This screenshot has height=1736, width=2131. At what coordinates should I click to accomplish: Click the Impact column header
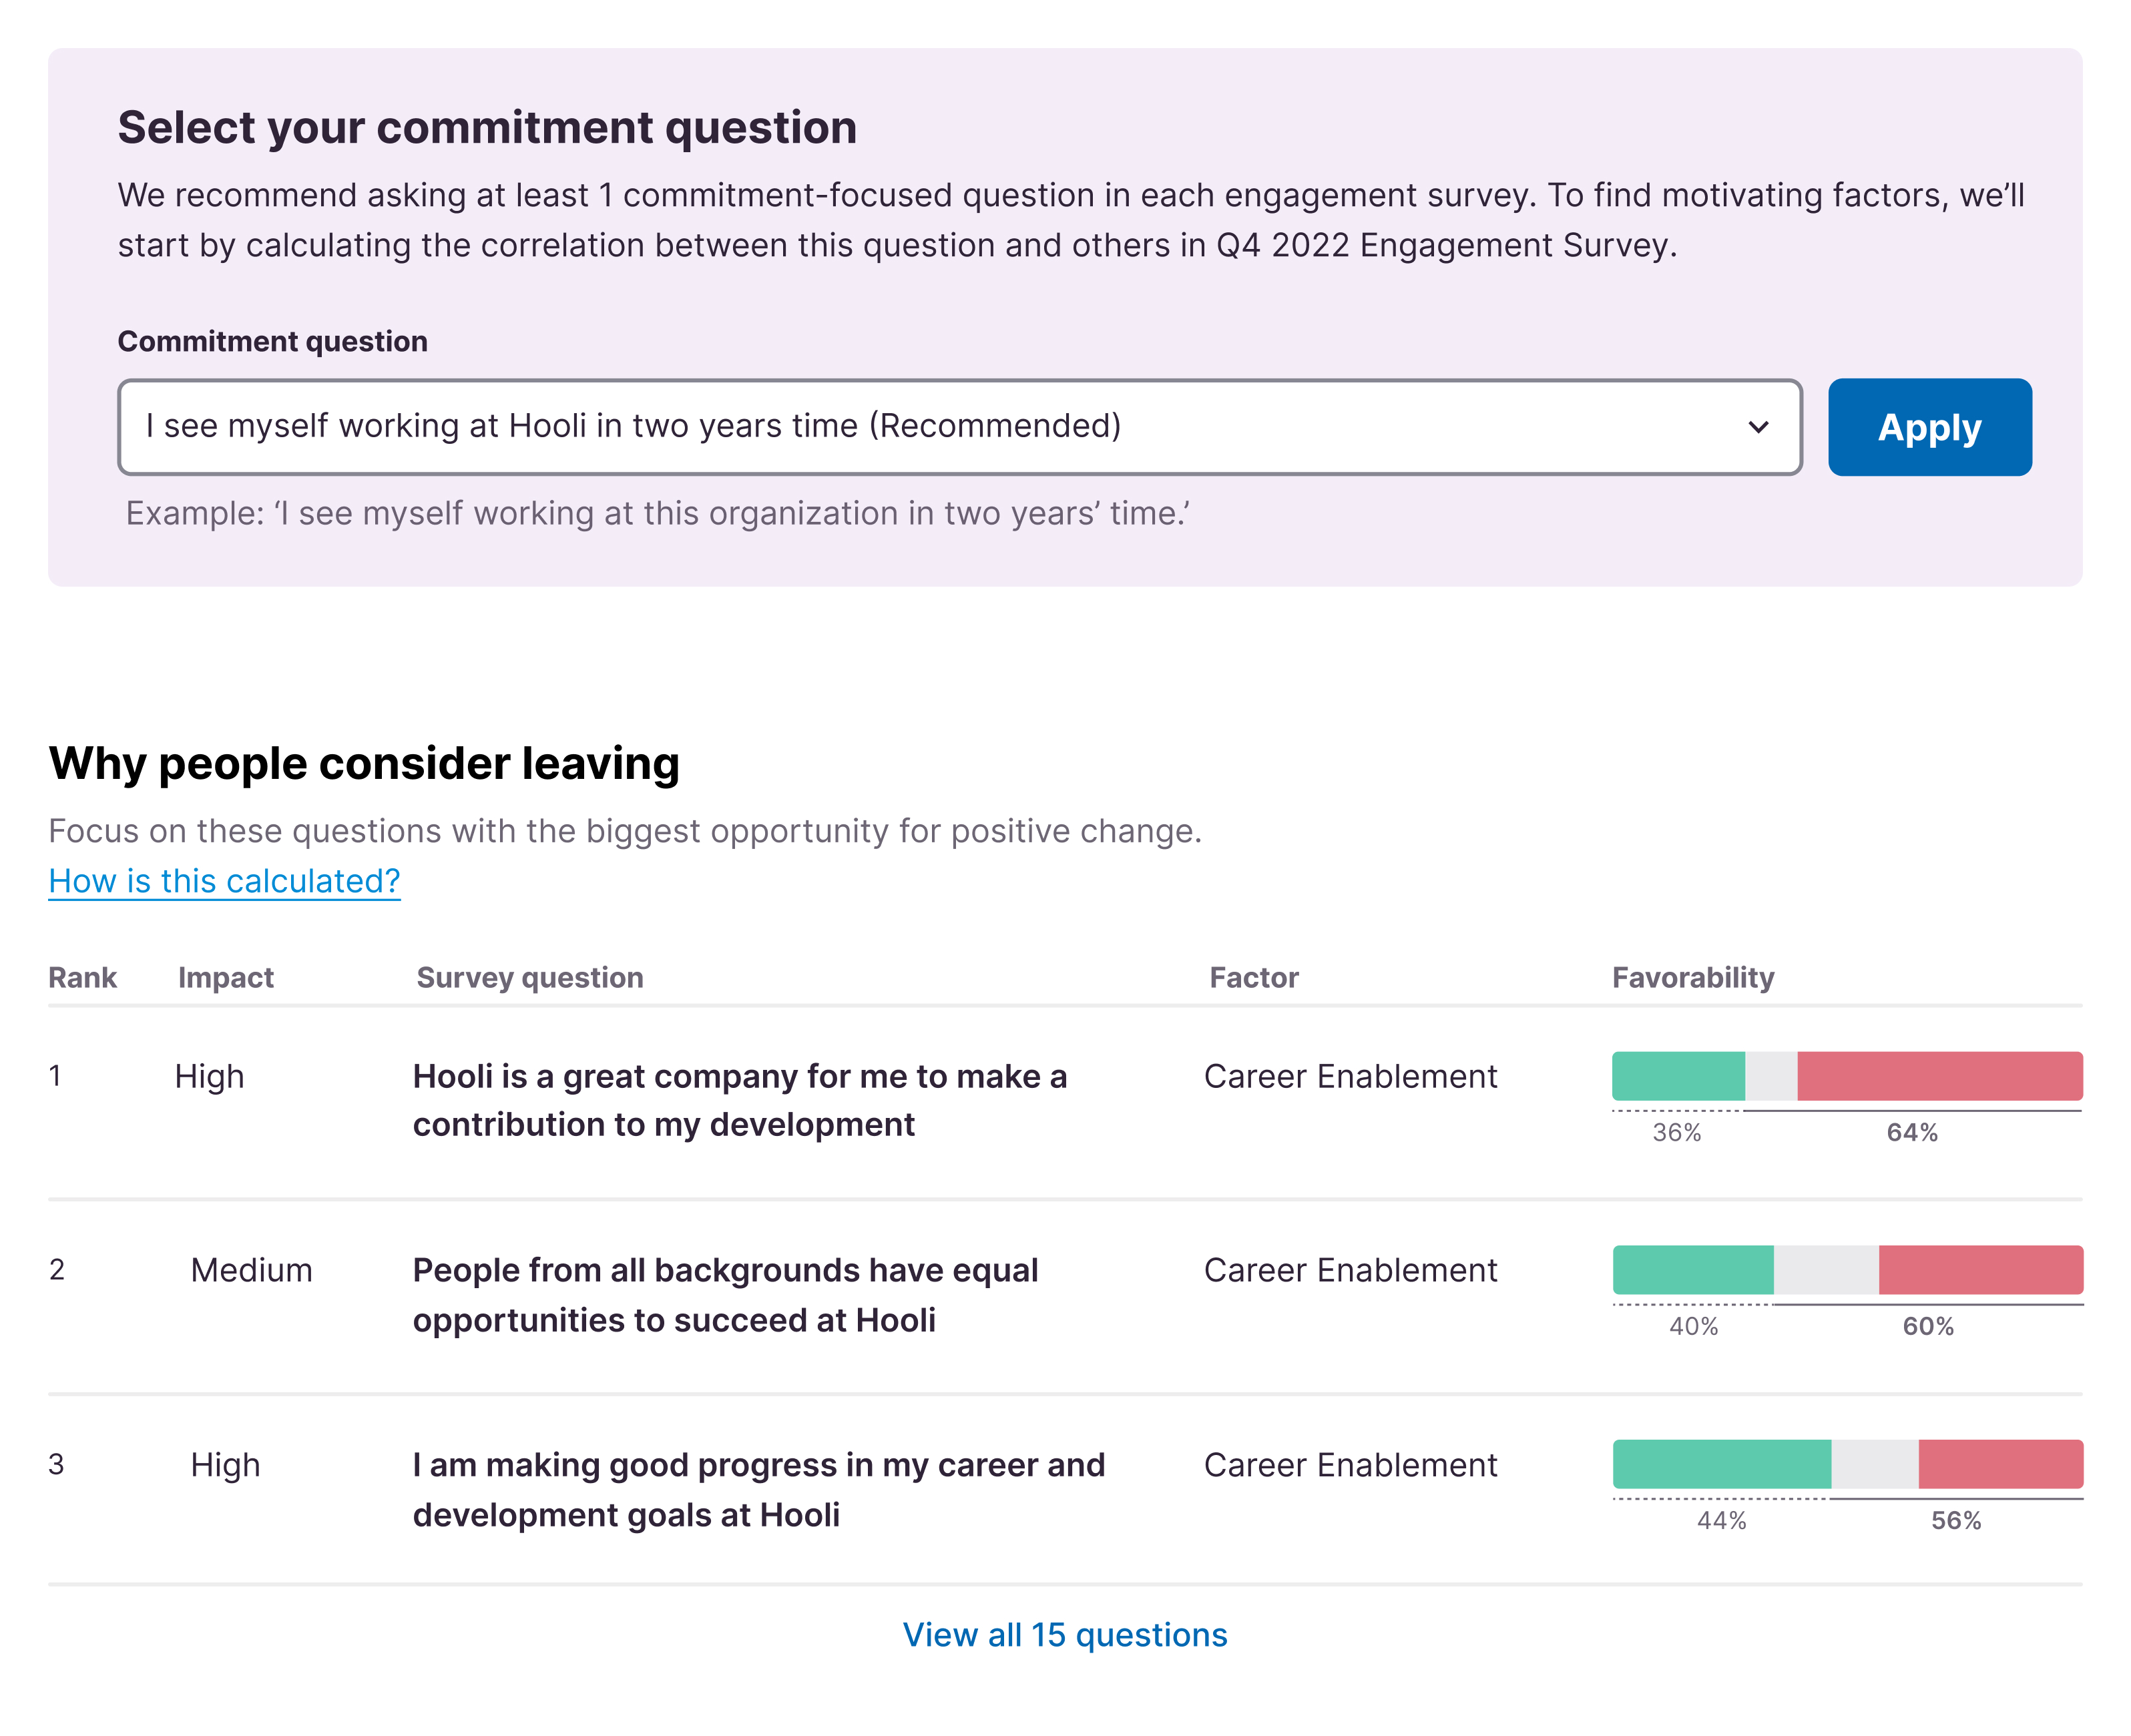click(x=225, y=977)
